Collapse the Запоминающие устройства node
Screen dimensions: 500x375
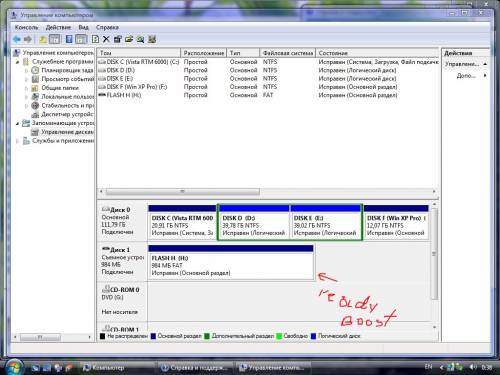17,123
